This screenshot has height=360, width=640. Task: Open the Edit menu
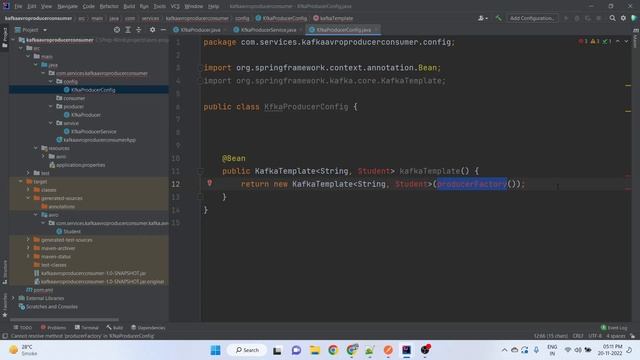tap(31, 6)
